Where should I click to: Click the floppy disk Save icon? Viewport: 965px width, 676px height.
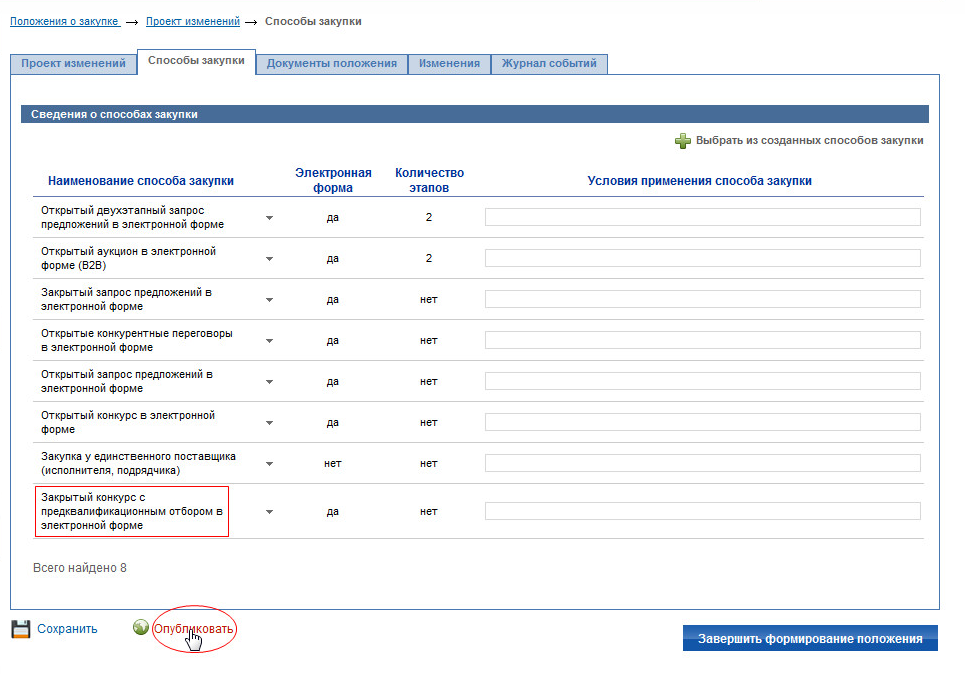(x=20, y=629)
